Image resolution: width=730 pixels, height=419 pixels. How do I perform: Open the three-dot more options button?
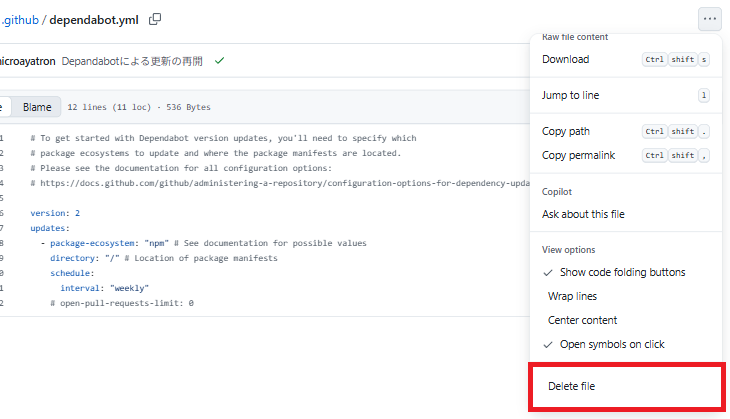(709, 19)
